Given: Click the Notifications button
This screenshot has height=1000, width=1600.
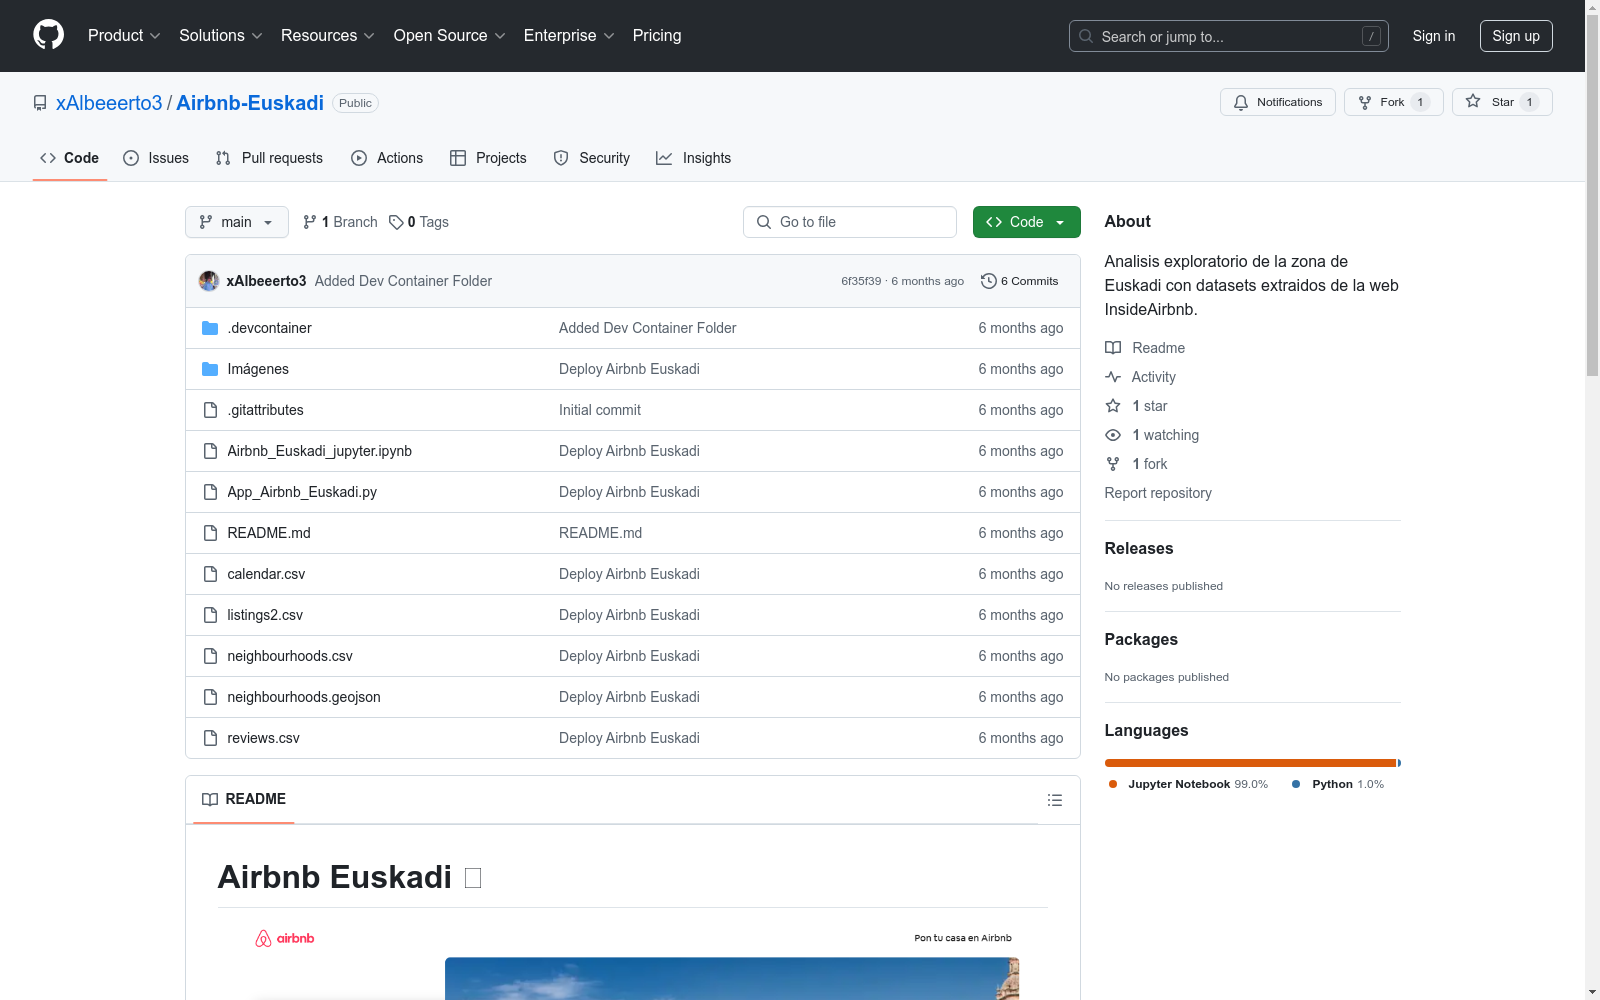Looking at the screenshot, I should [x=1278, y=102].
